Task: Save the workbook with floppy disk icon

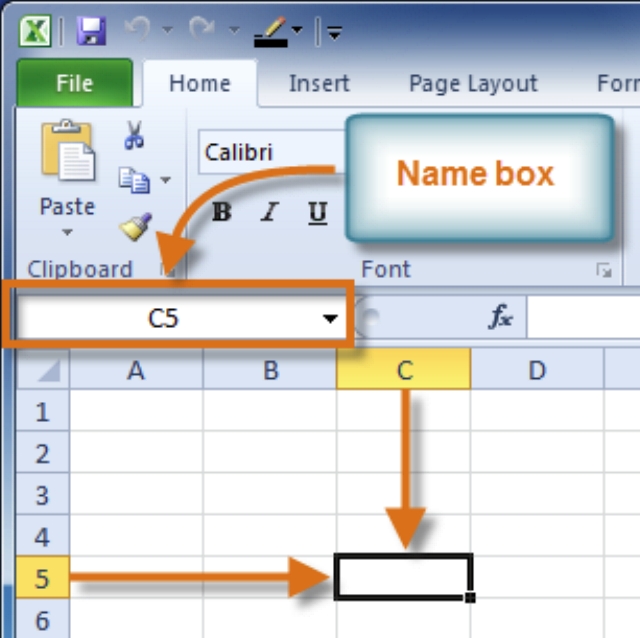Action: coord(91,31)
